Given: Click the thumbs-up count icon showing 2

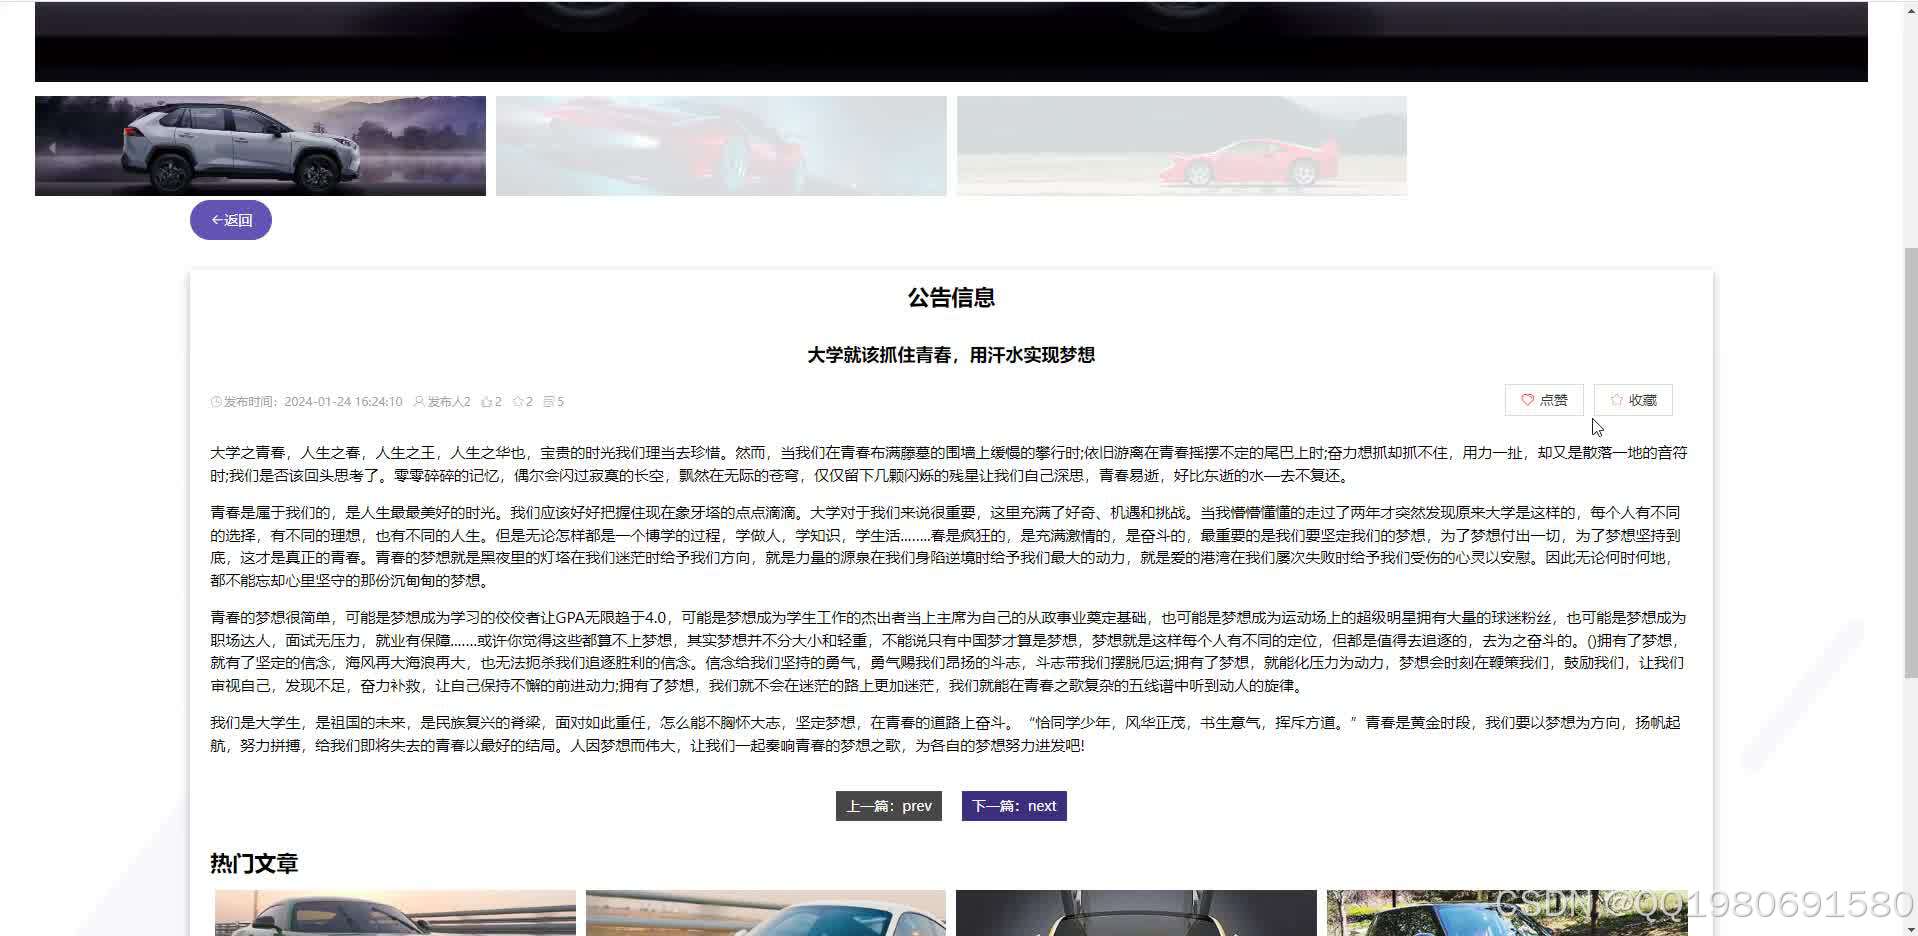Looking at the screenshot, I should 488,401.
